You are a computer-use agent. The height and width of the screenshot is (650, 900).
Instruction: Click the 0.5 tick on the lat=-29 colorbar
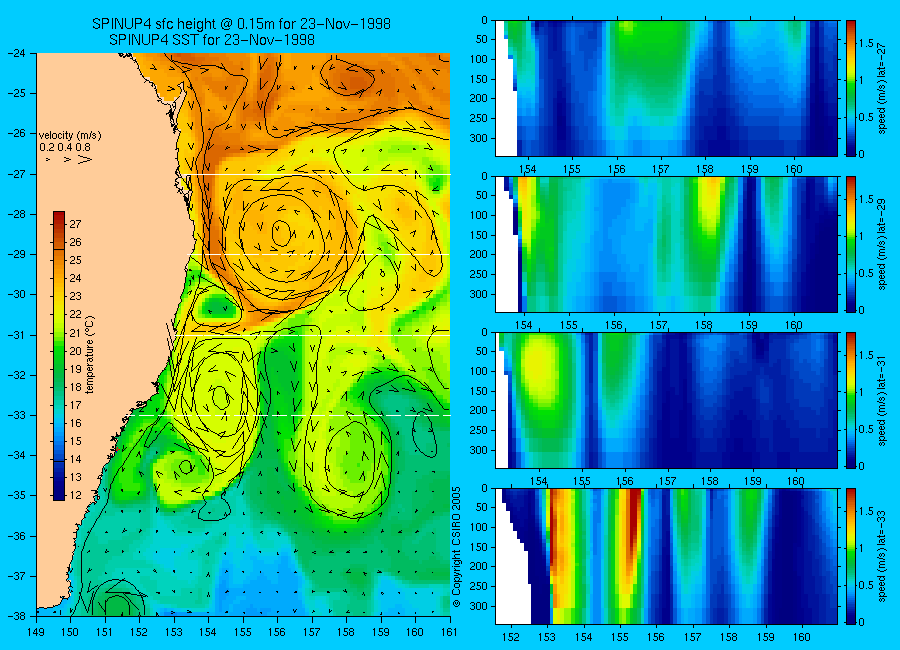867,273
